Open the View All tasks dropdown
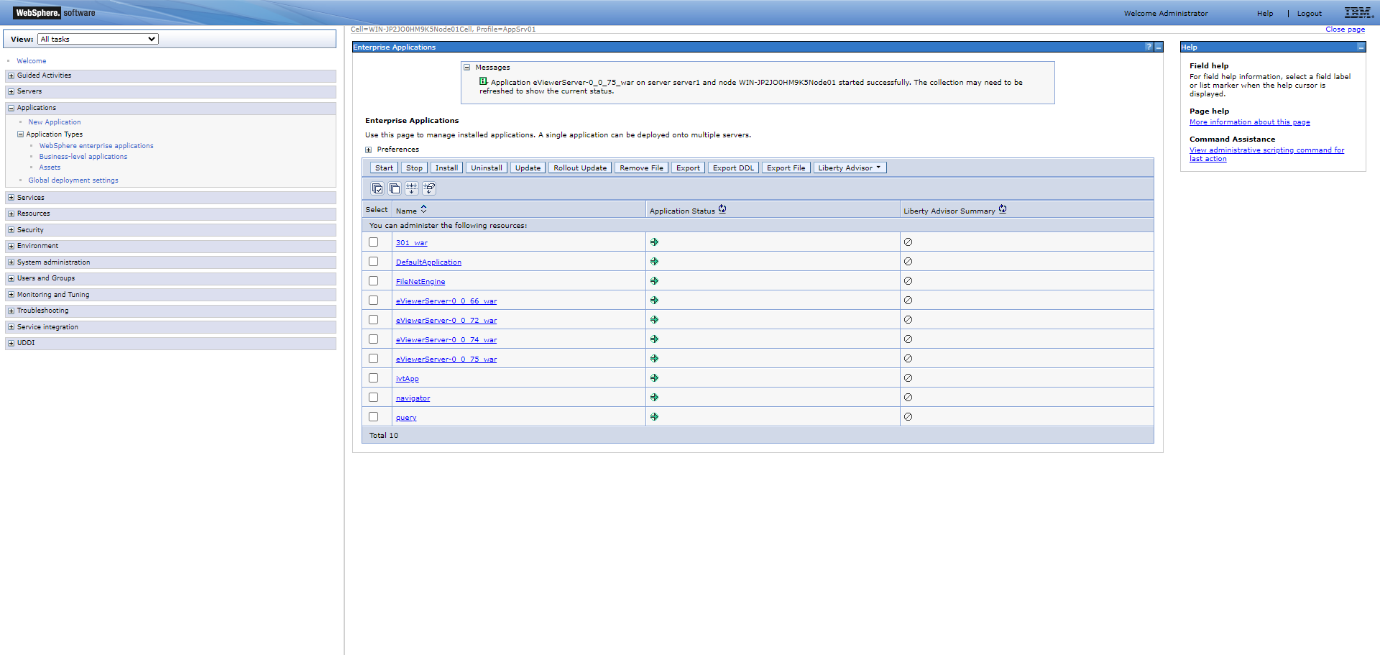Screen dimensions: 1380x655 pos(98,39)
